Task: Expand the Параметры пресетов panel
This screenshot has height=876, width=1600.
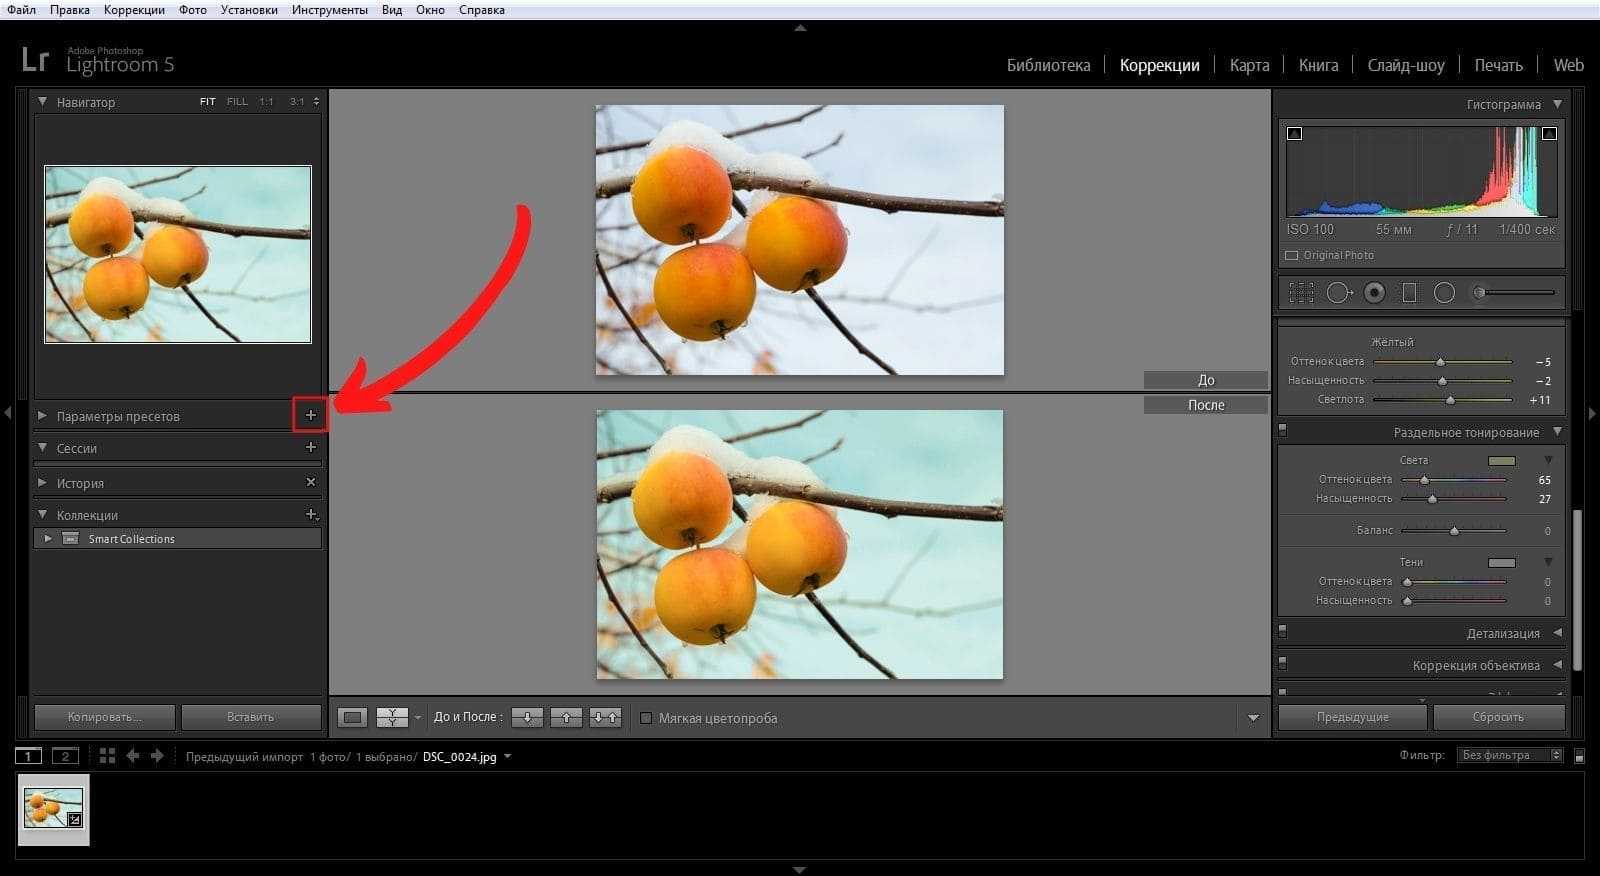Action: coord(42,415)
